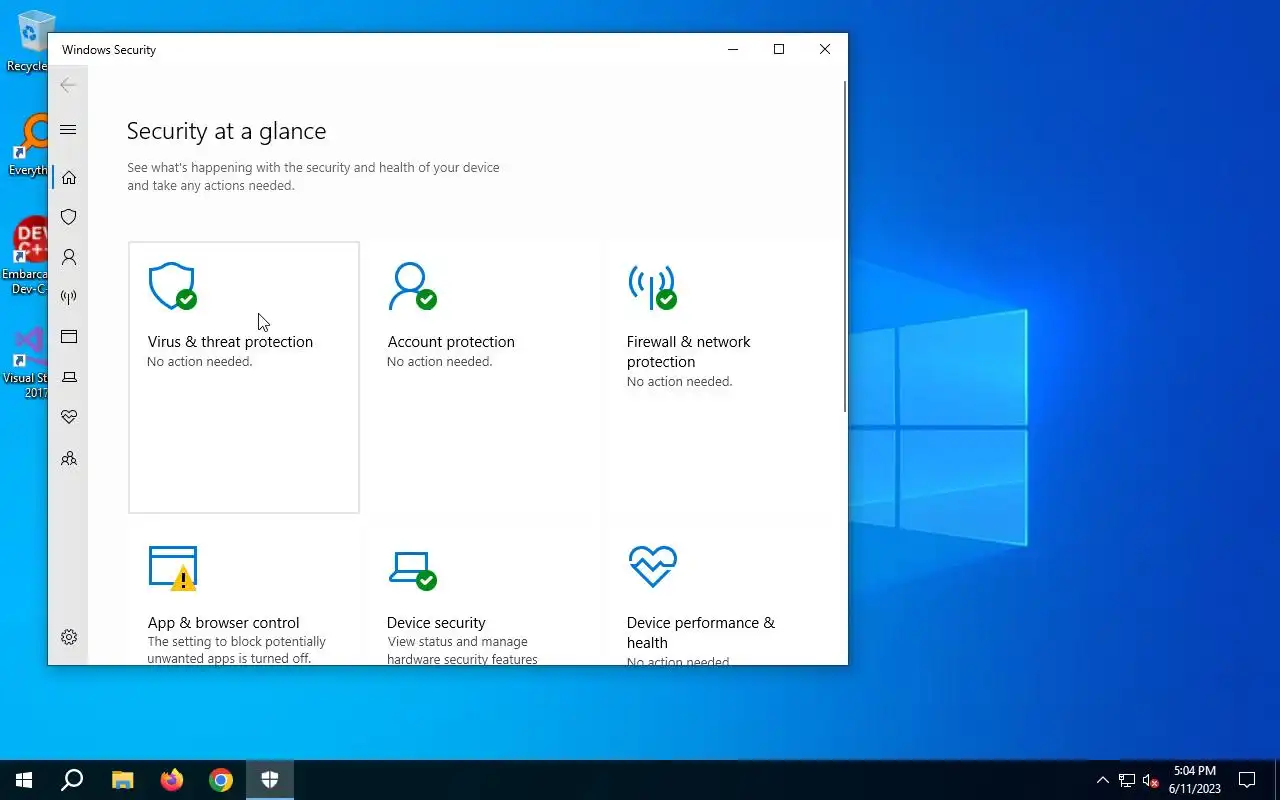1280x800 pixels.
Task: Open Virus & threat protection shield in sidebar
Action: coord(68,217)
